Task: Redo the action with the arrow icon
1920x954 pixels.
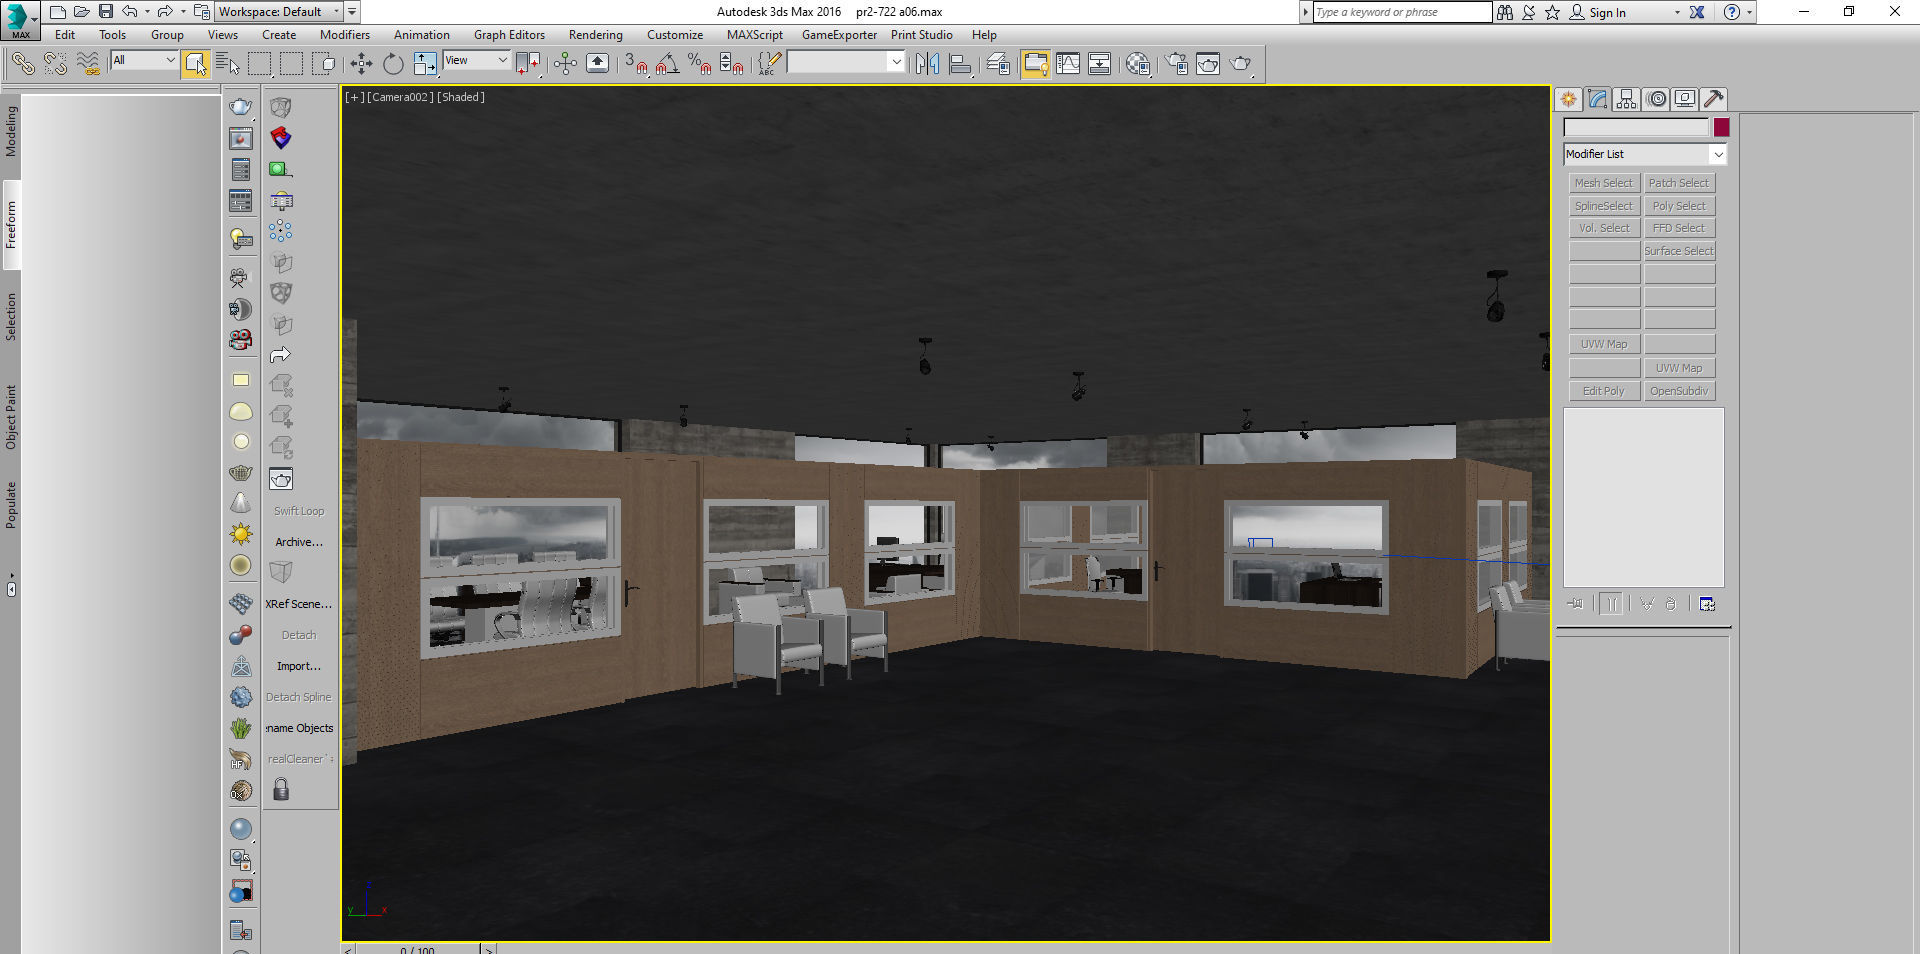Action: pyautogui.click(x=165, y=12)
